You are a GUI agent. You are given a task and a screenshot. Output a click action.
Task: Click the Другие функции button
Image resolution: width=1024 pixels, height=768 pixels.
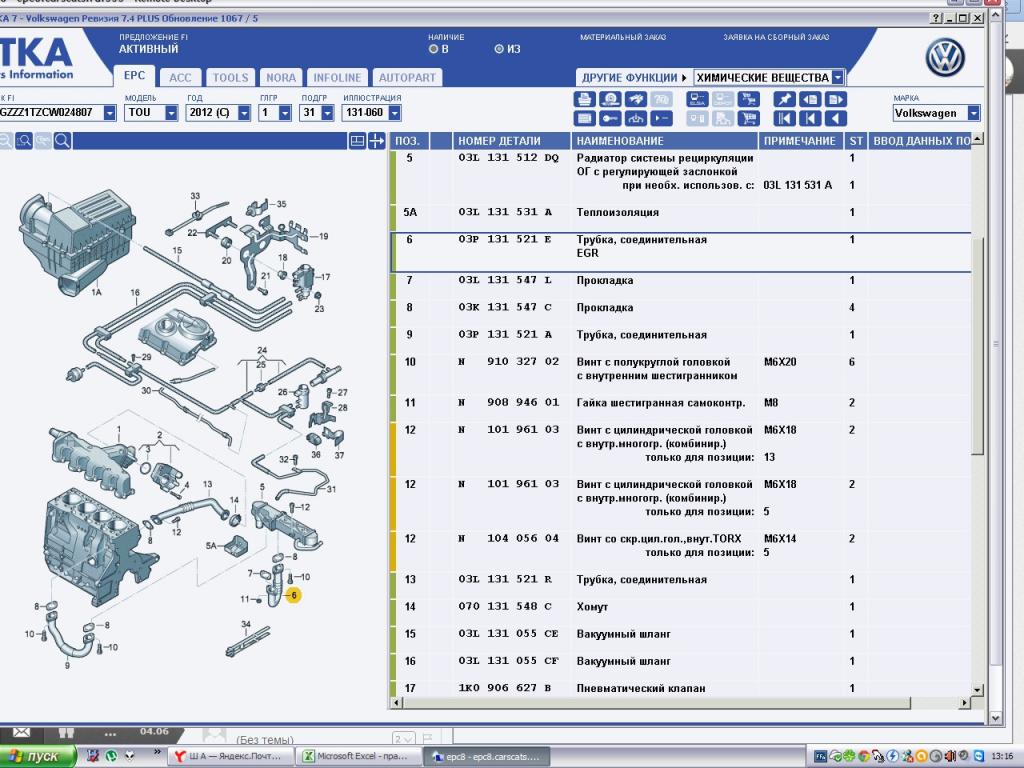pos(633,78)
